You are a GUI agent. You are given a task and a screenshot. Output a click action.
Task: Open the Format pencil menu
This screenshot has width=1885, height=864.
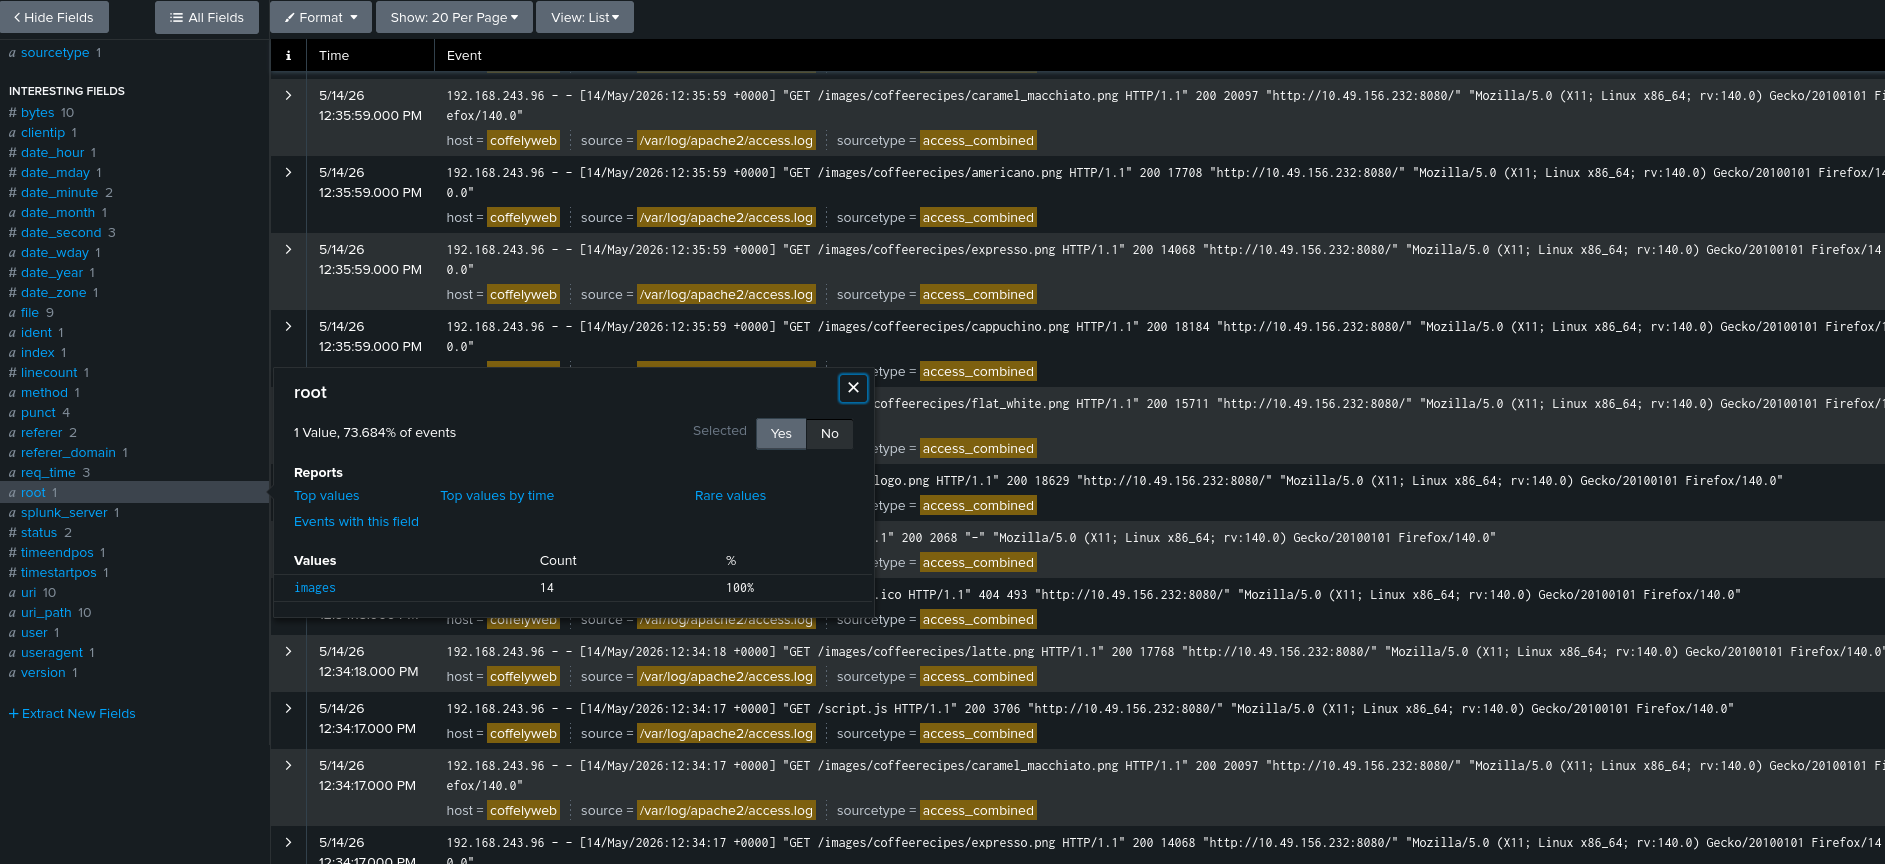(x=320, y=17)
